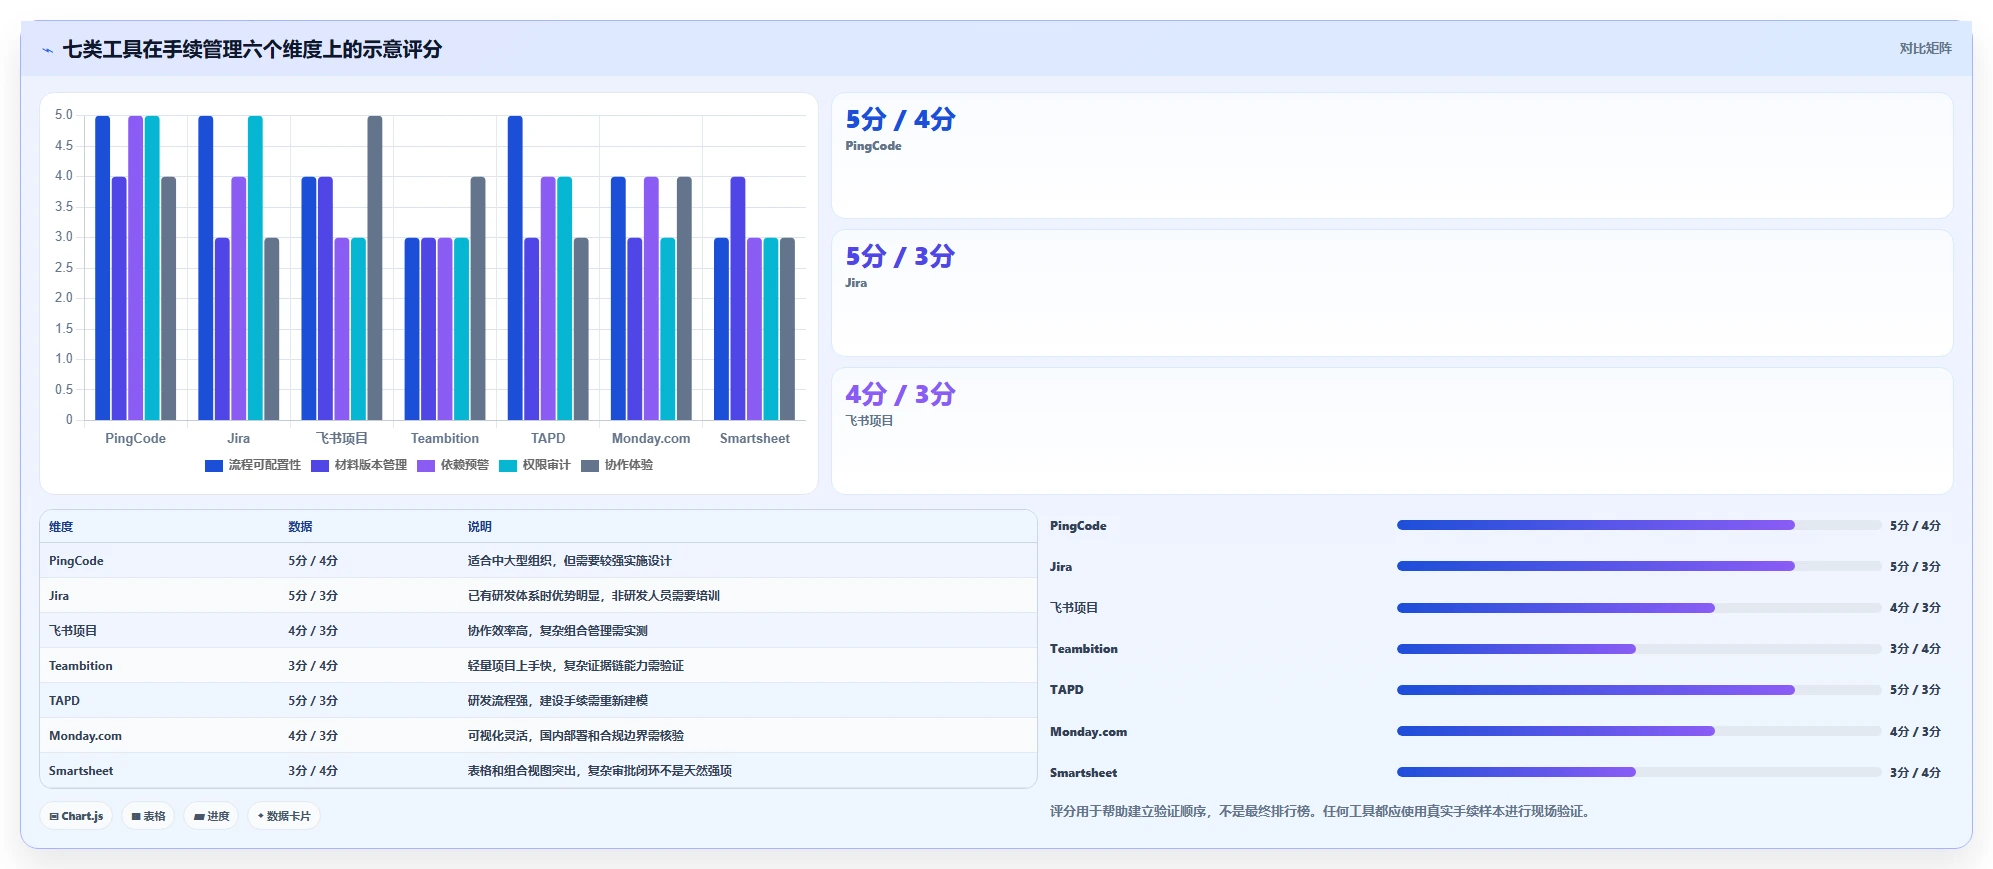
Task: Click the Monday.com label on the chart axis
Action: click(651, 439)
